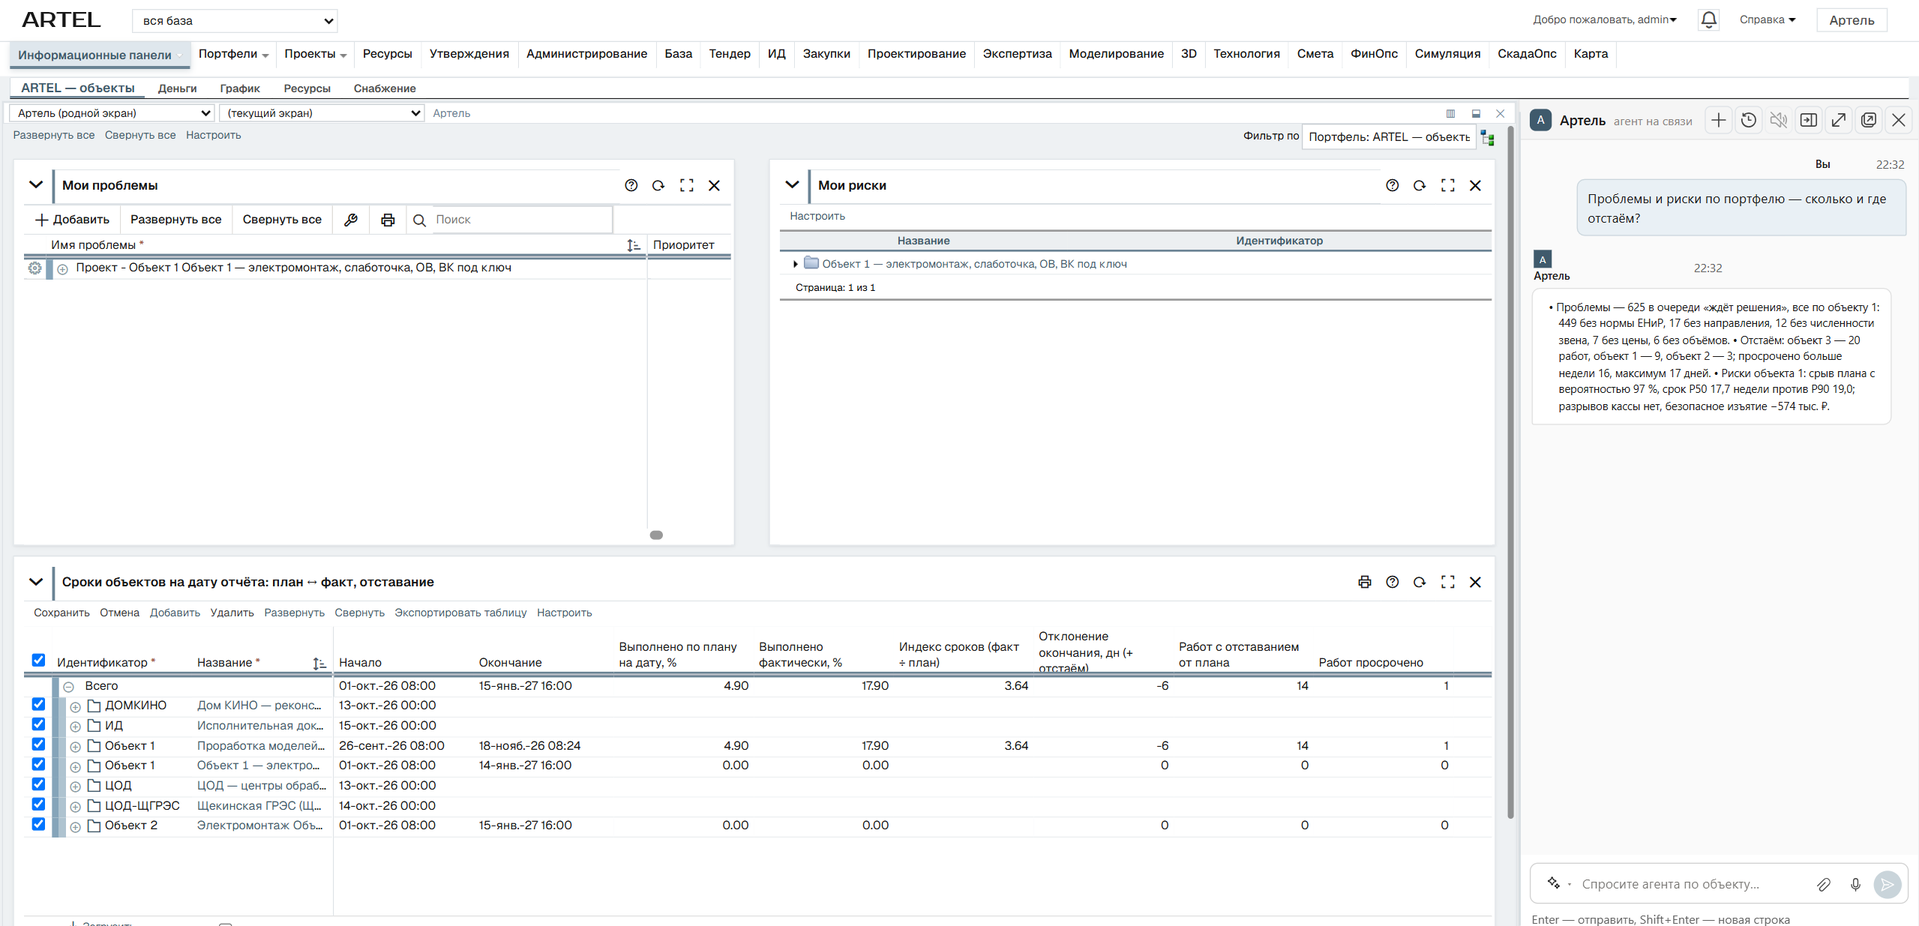Screen dimensions: 1919x926
Task: Refresh the Сроки объектов panel
Action: point(1419,582)
